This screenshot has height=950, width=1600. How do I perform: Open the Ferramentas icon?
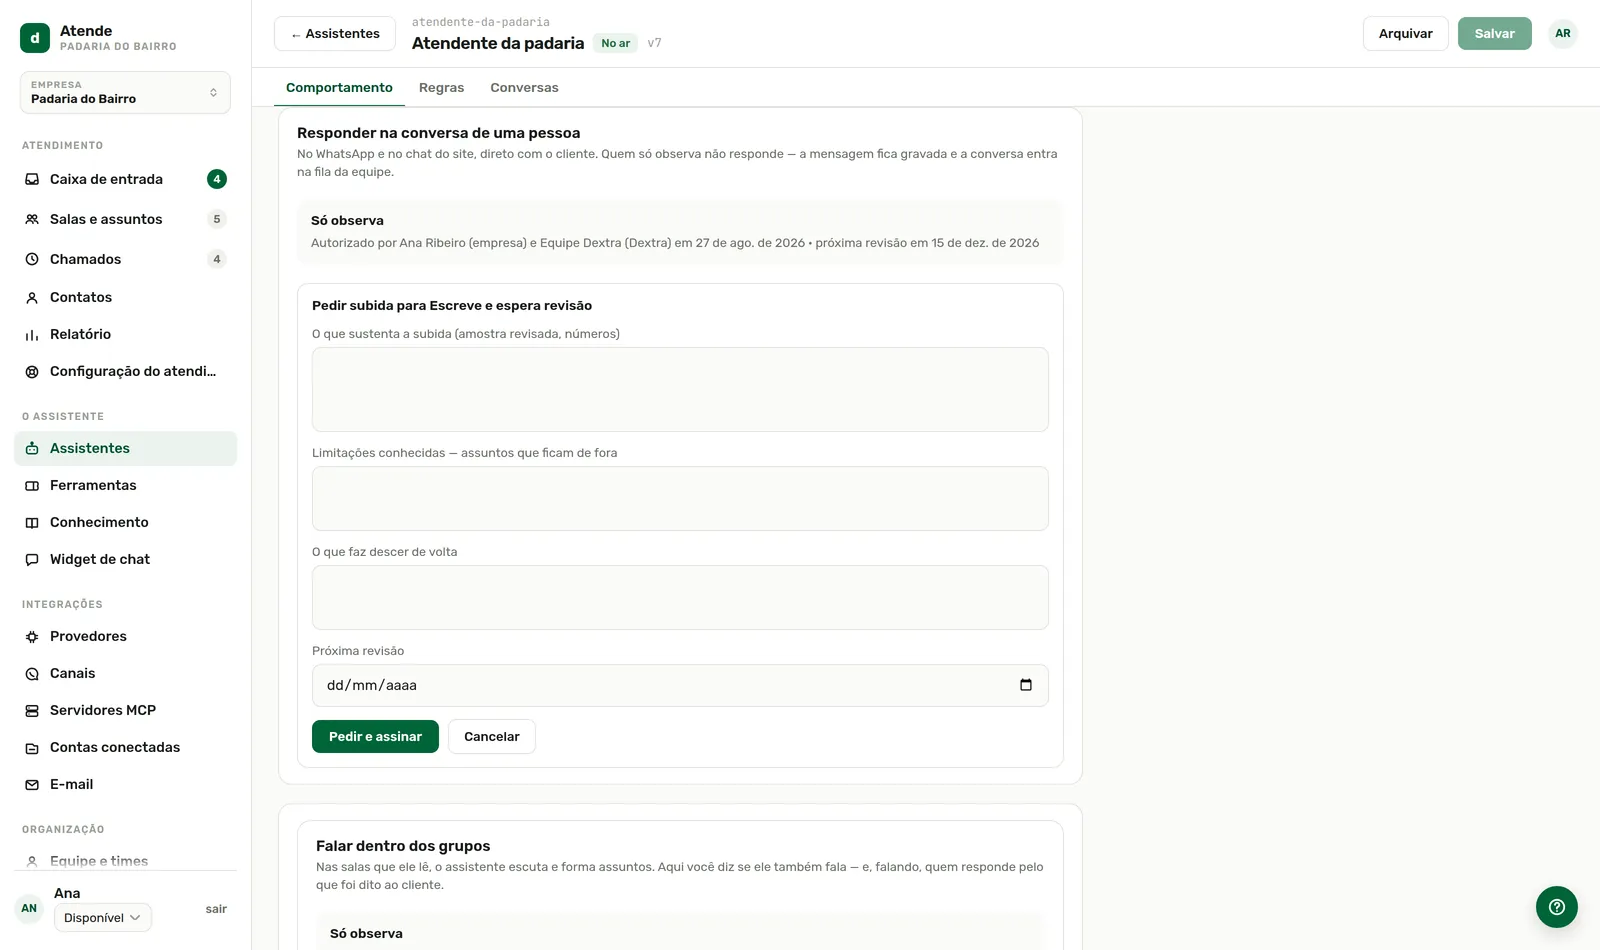[x=32, y=485]
